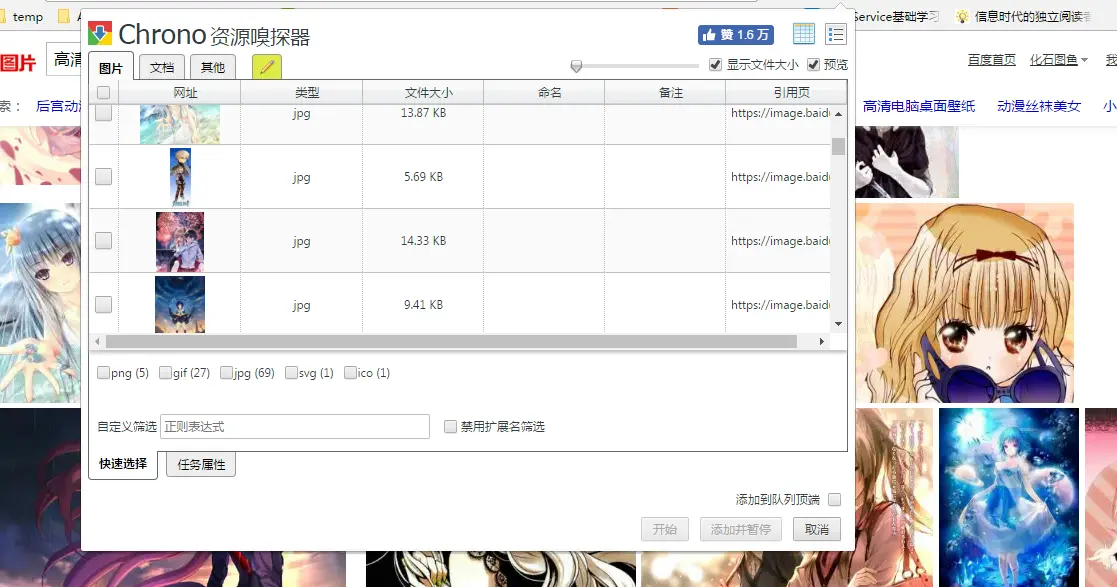Click the preview size slider handle
The width and height of the screenshot is (1117, 587).
pyautogui.click(x=576, y=66)
